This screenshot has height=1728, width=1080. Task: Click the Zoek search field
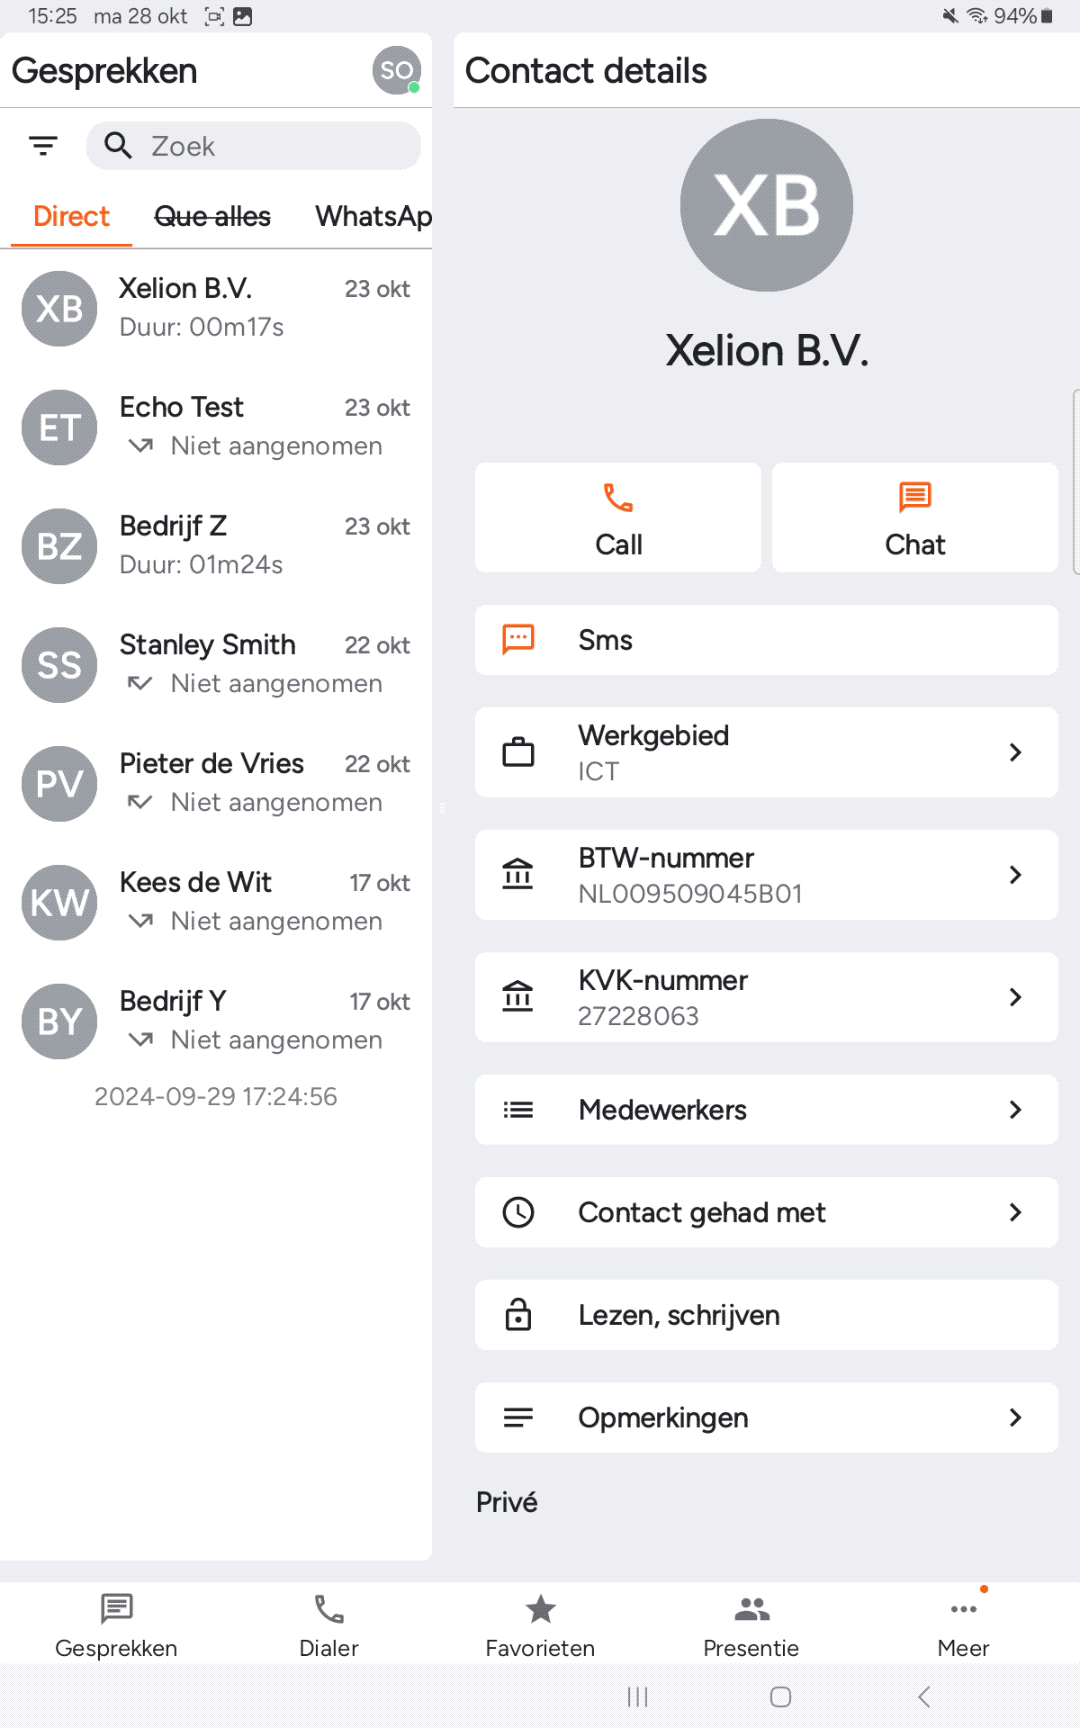click(270, 146)
